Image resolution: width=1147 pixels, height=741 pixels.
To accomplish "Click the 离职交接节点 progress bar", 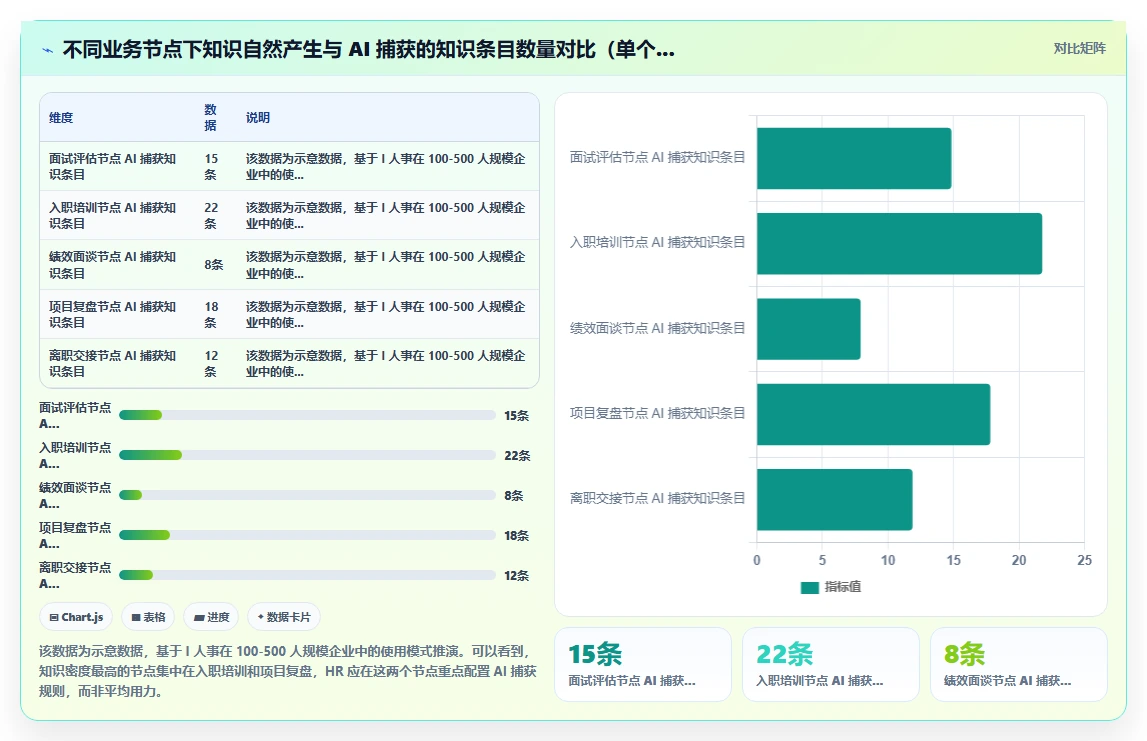I will (307, 575).
